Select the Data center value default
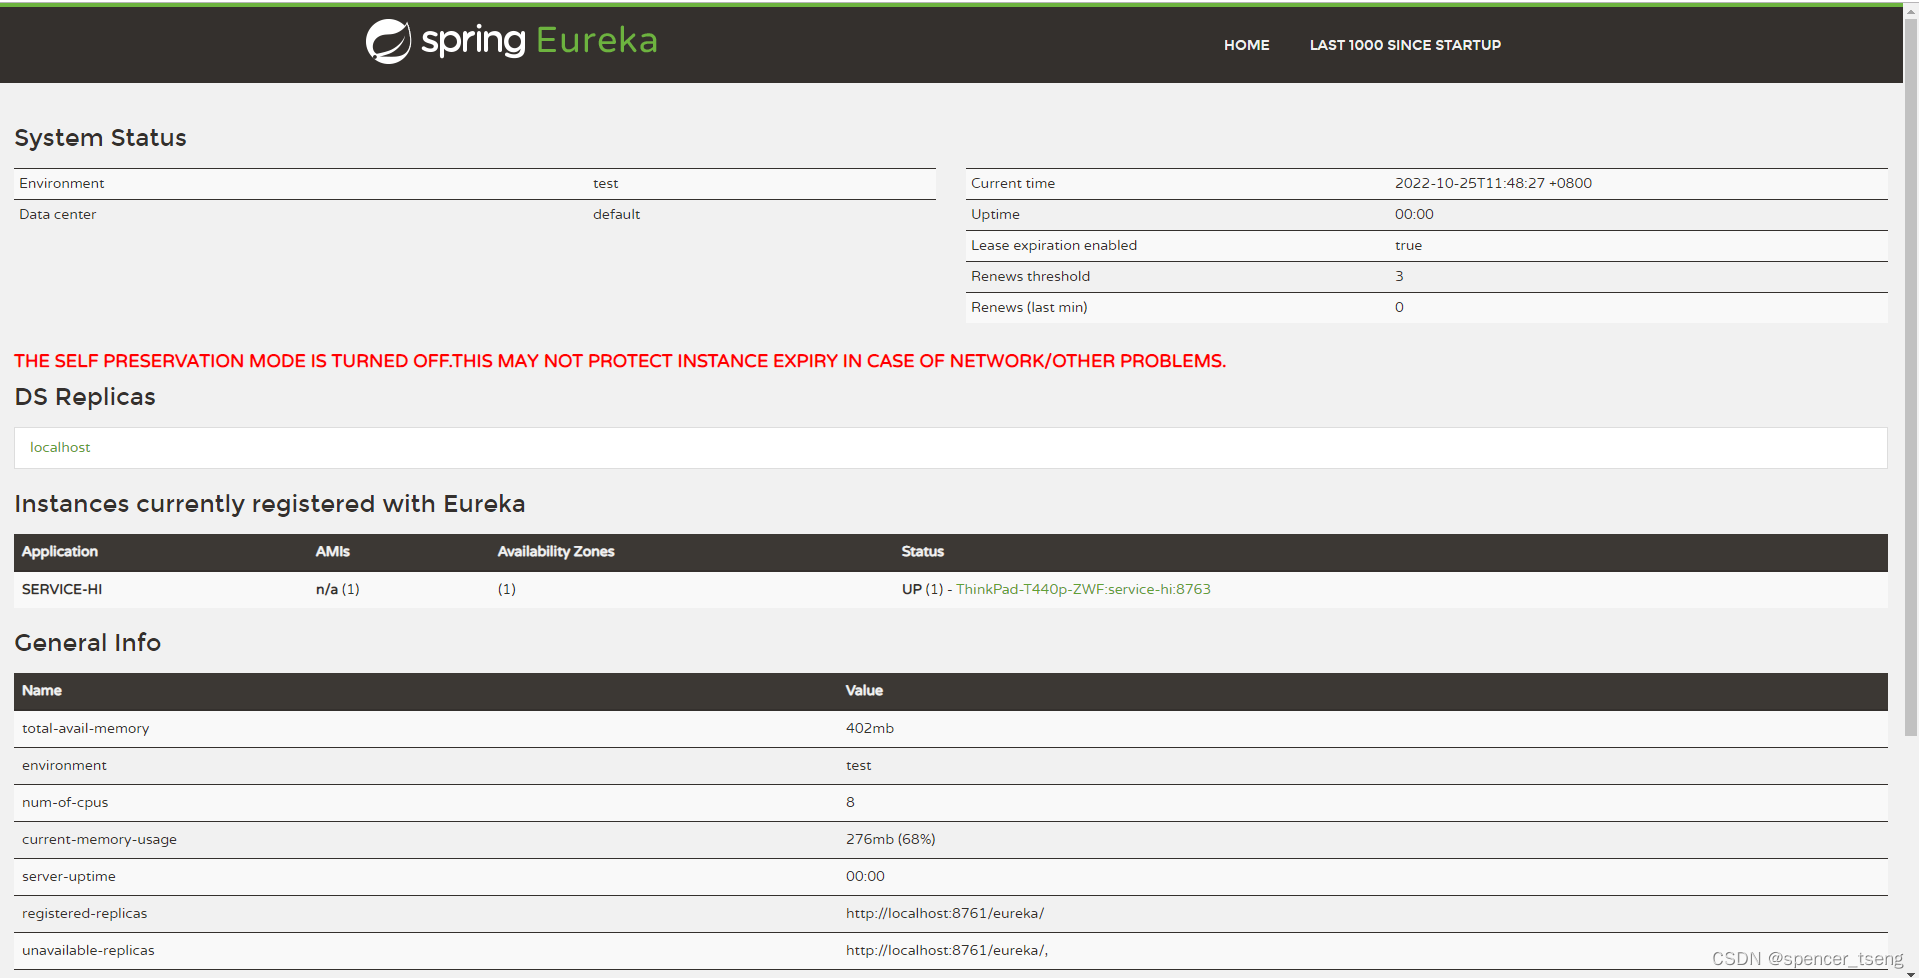1919x978 pixels. [x=616, y=214]
